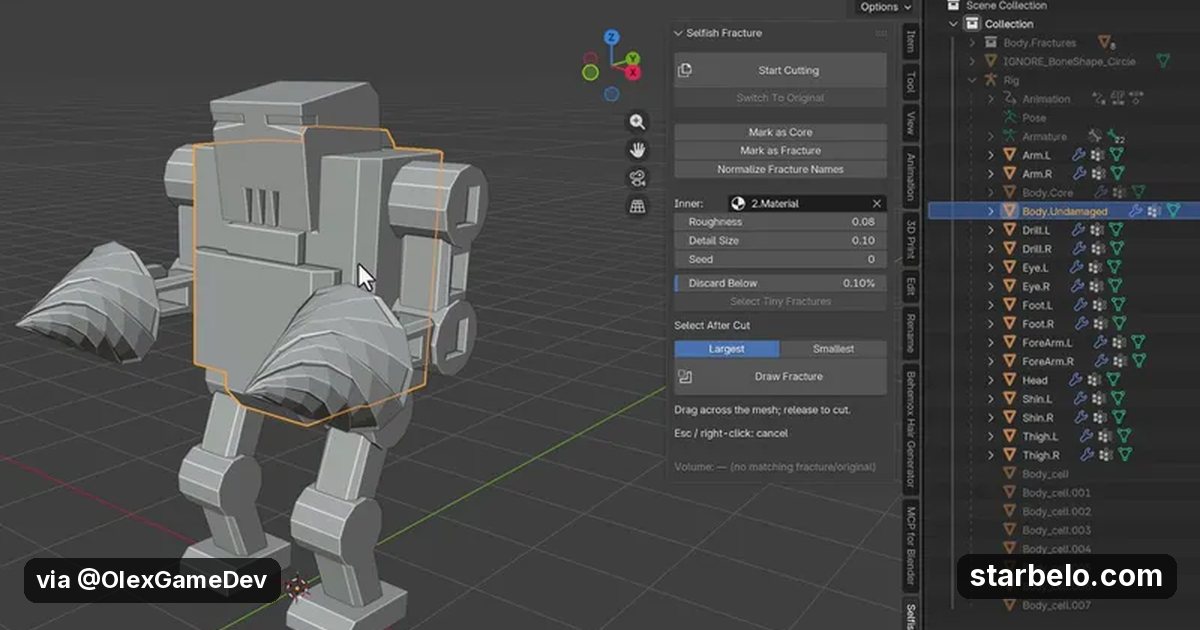The image size is (1200, 630).
Task: Expand the Arm.L object row
Action: [991, 155]
